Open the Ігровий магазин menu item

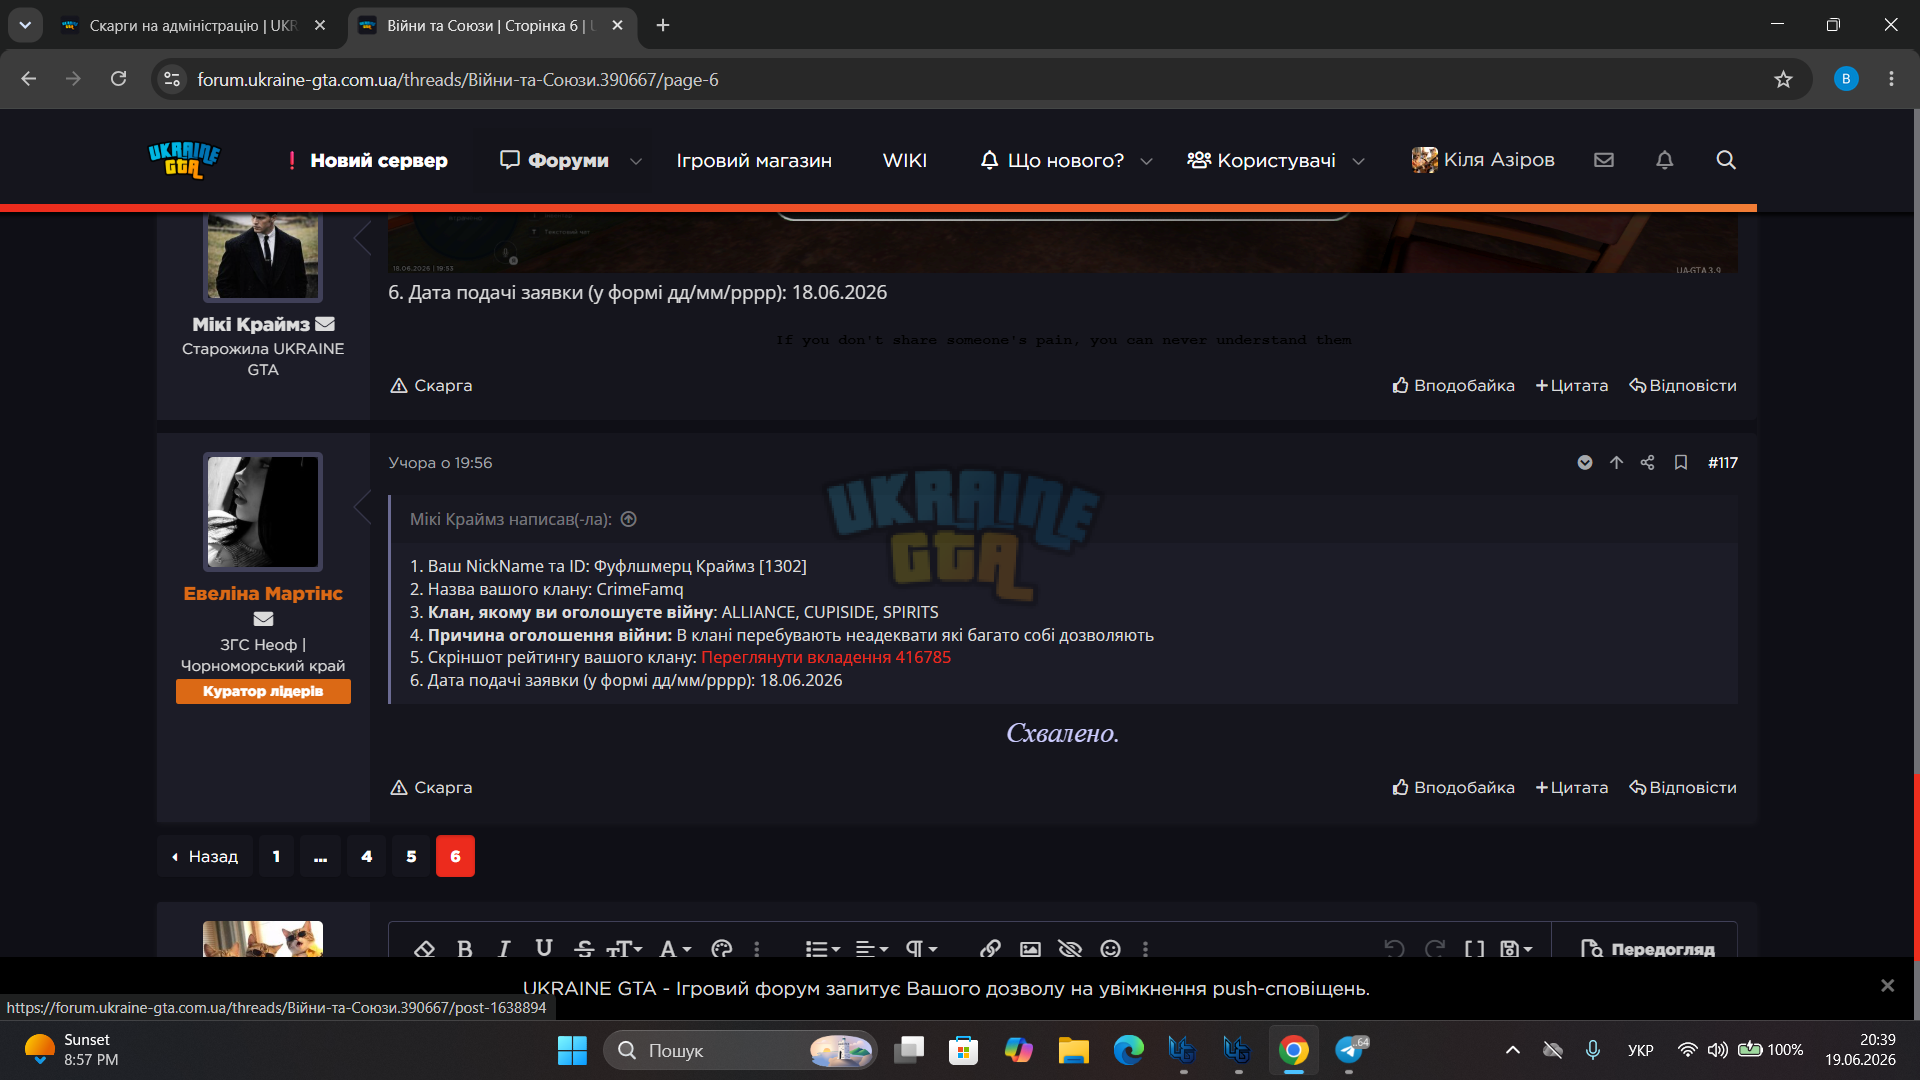pyautogui.click(x=754, y=160)
